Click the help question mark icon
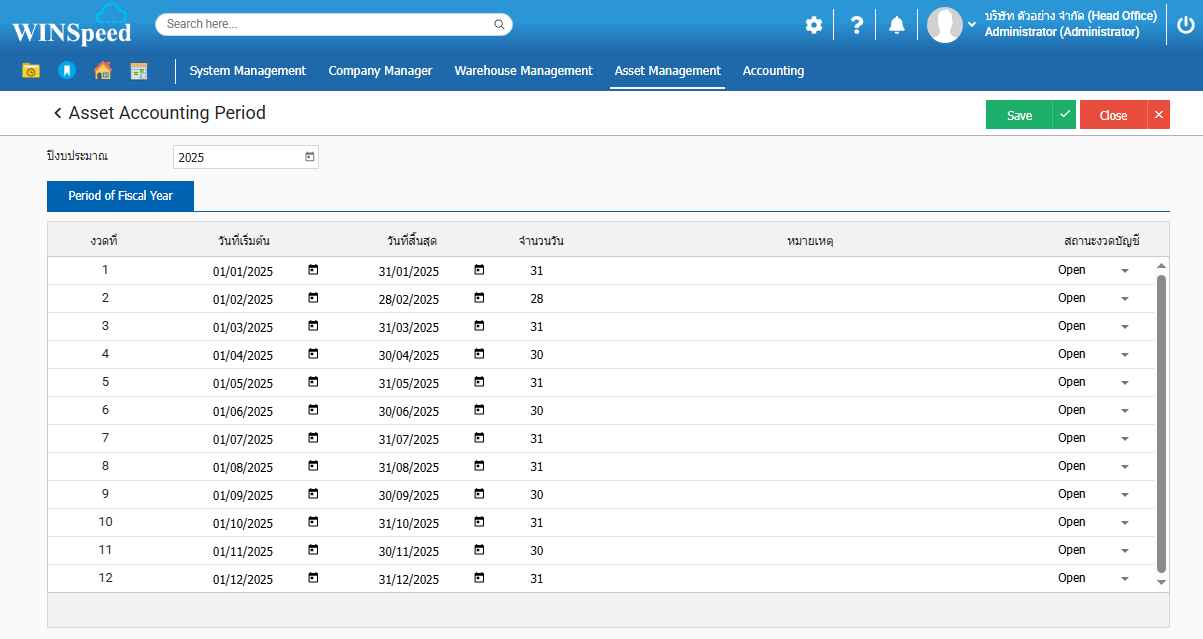Image resolution: width=1203 pixels, height=639 pixels. [856, 25]
